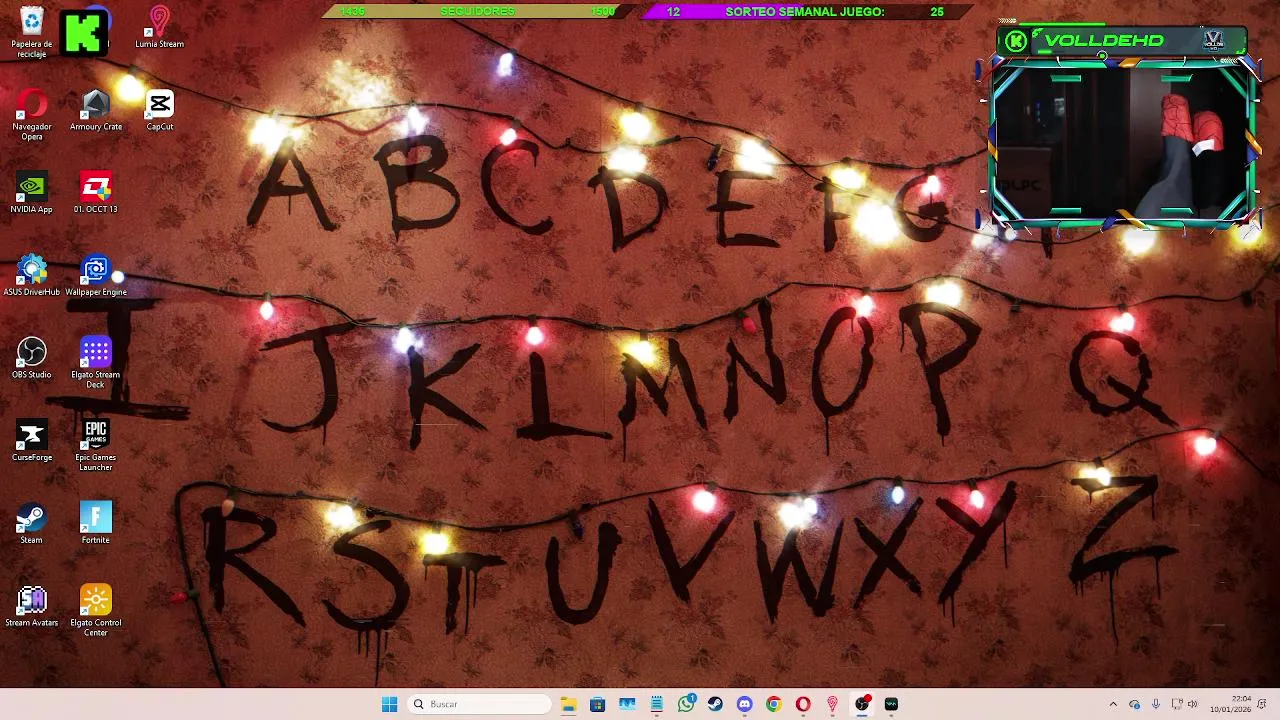The width and height of the screenshot is (1280, 720).
Task: Open the 01. OCCT 13 shortcut
Action: (x=96, y=194)
